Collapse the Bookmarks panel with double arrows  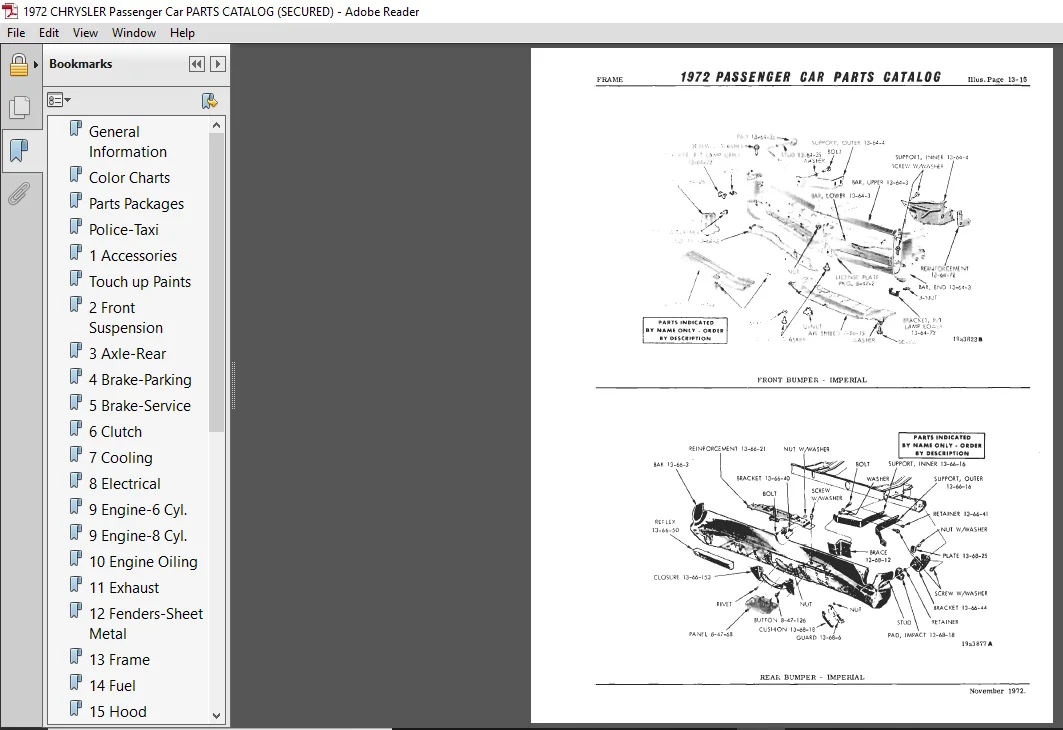(x=196, y=64)
